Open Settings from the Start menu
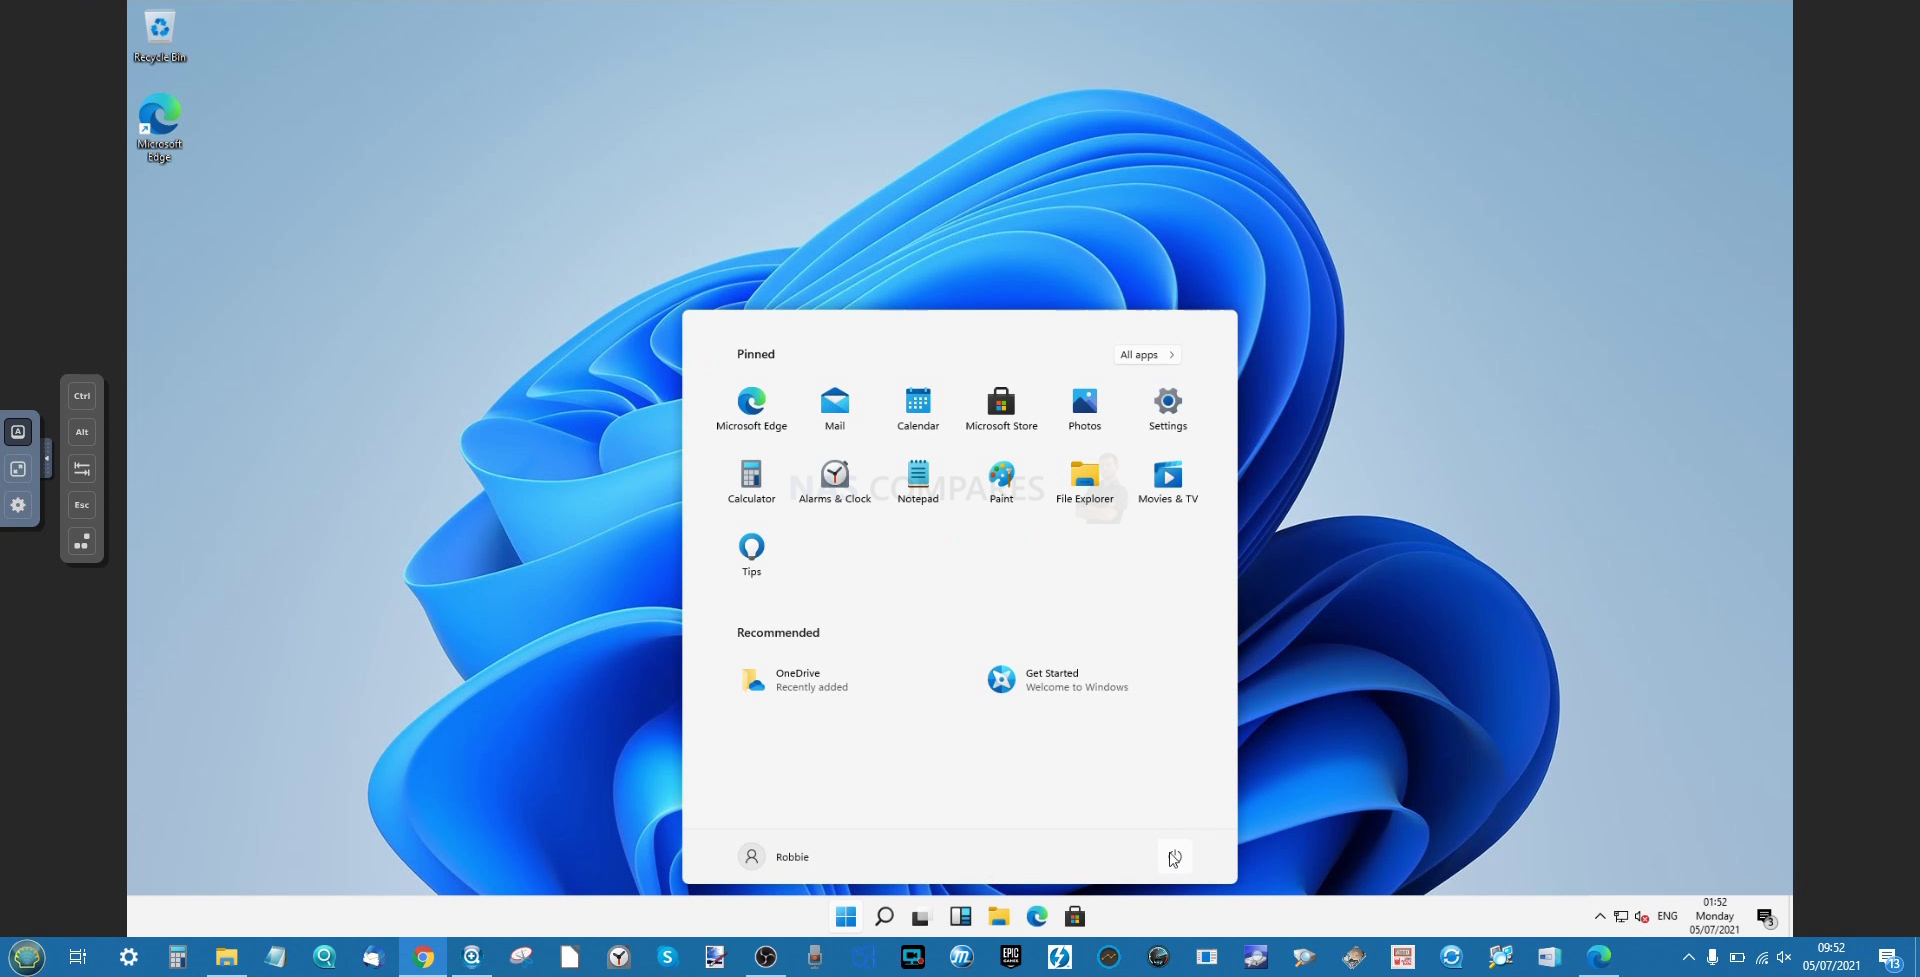Screen dimensions: 1920x977 pos(1167,408)
